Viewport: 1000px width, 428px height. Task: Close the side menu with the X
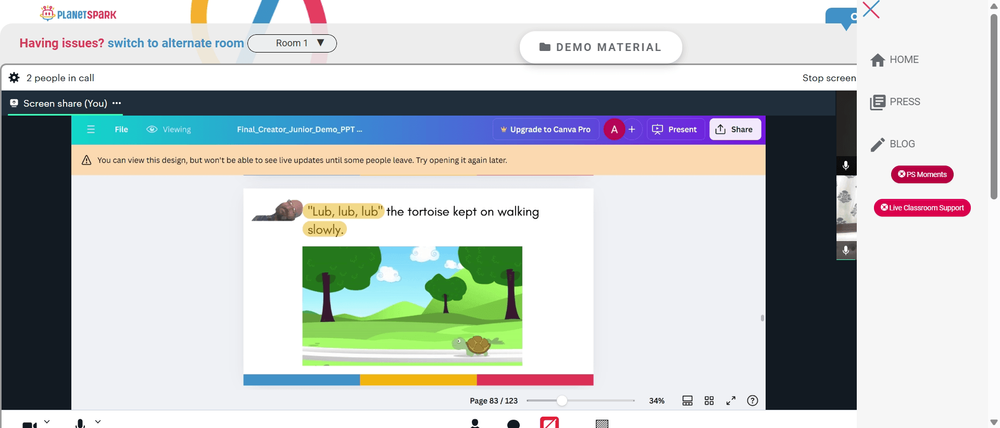click(871, 9)
